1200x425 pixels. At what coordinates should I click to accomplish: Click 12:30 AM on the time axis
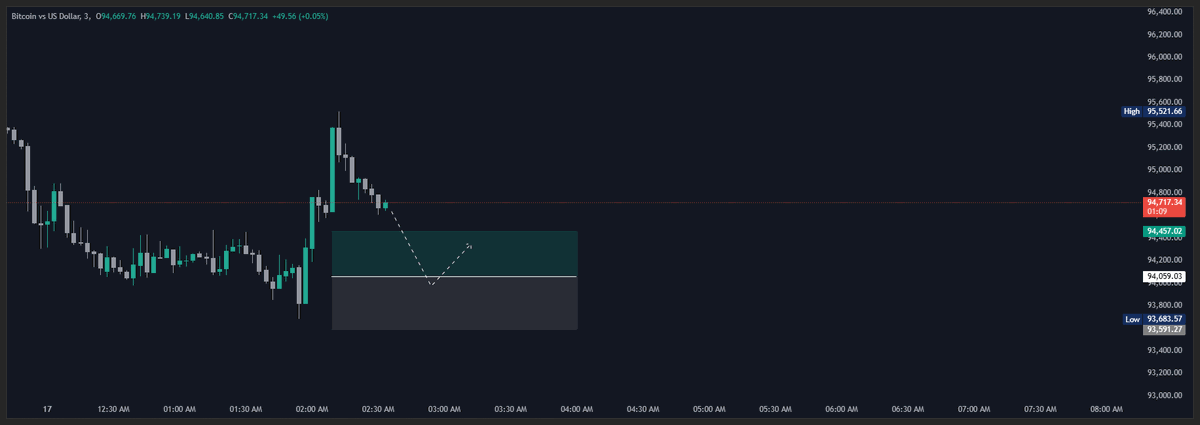[x=113, y=409]
